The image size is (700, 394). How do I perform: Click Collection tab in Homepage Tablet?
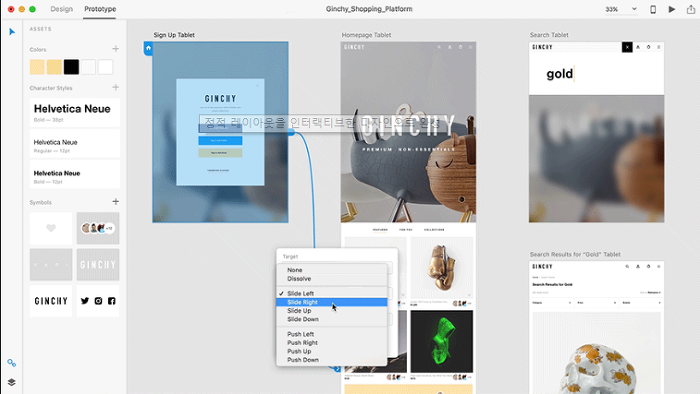pyautogui.click(x=434, y=230)
